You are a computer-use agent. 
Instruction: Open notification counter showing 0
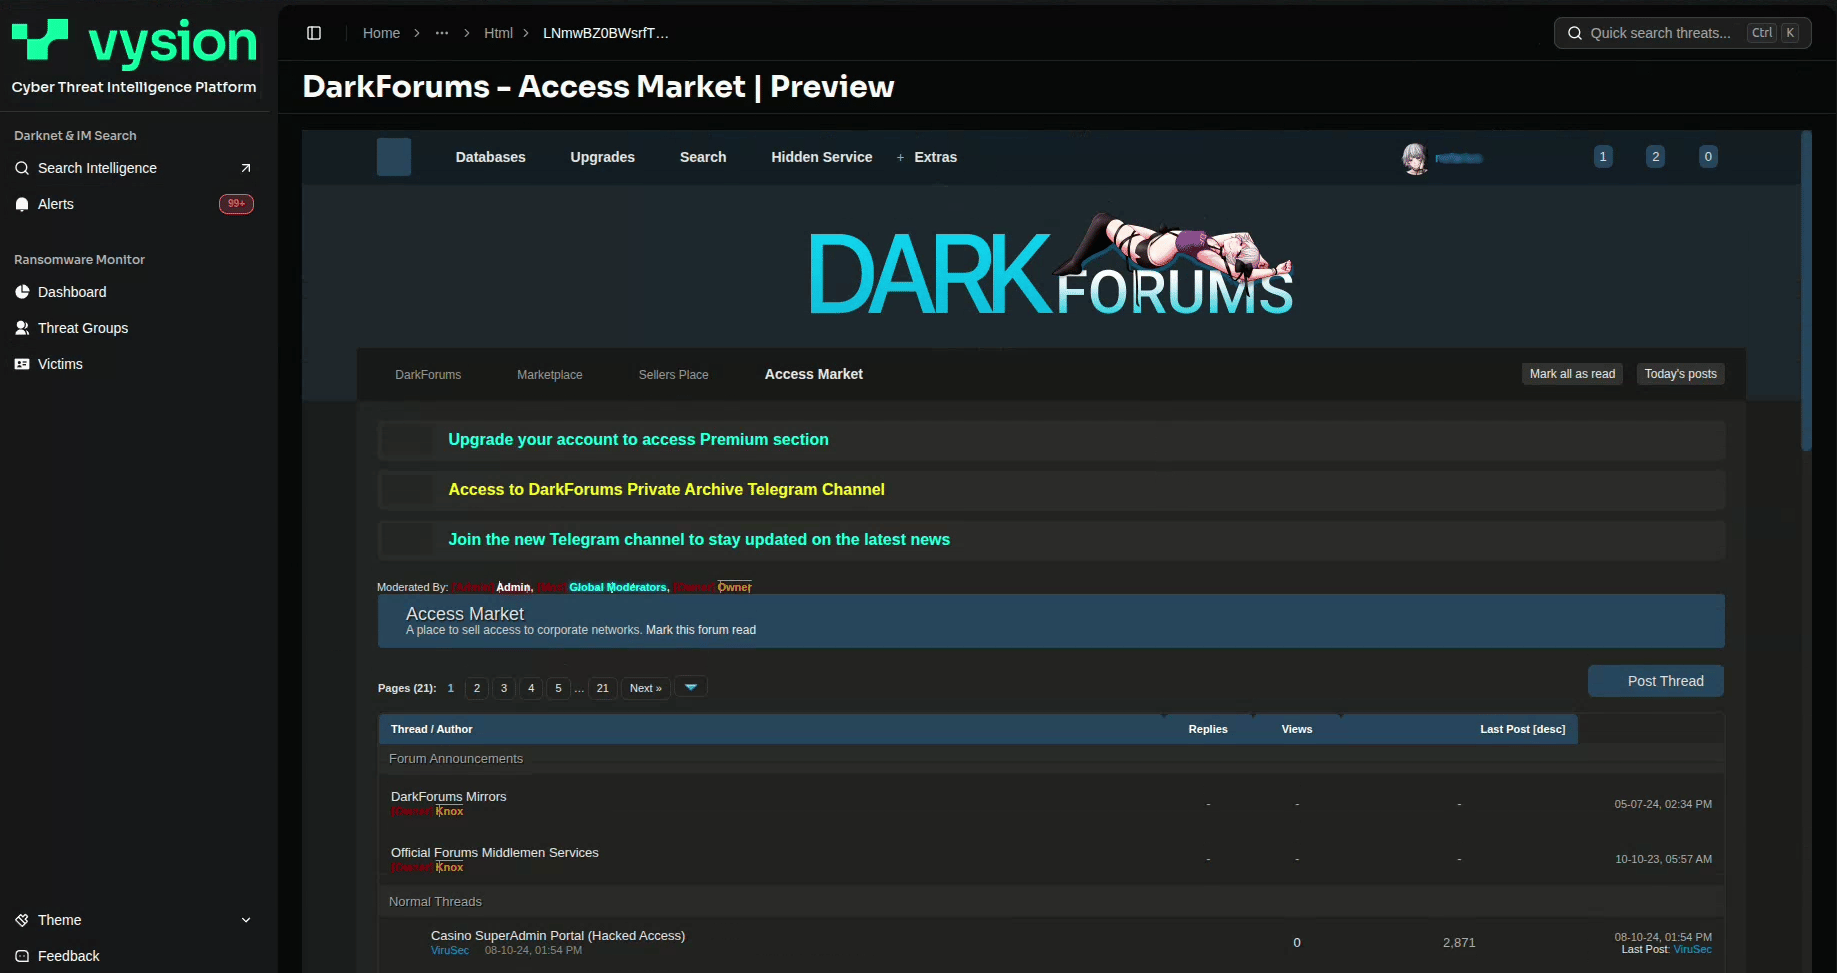pos(1708,157)
